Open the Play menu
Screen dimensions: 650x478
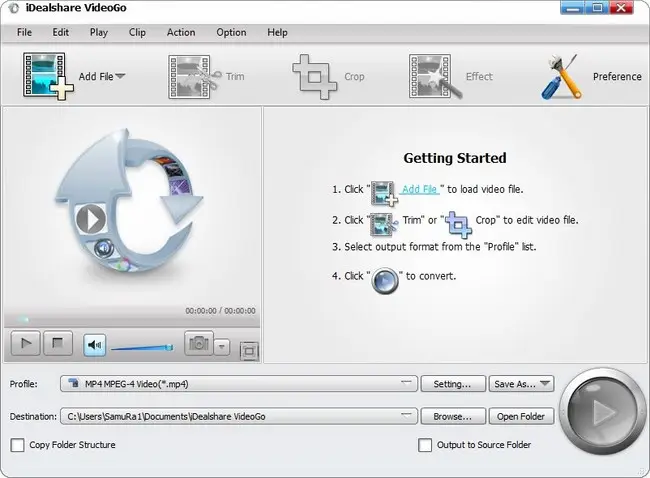click(x=99, y=32)
